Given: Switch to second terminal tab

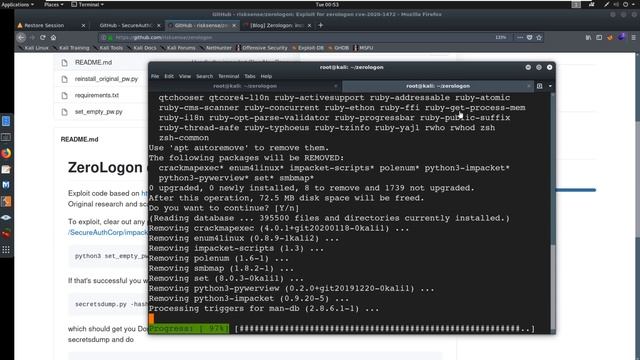Looking at the screenshot, I should 438,86.
